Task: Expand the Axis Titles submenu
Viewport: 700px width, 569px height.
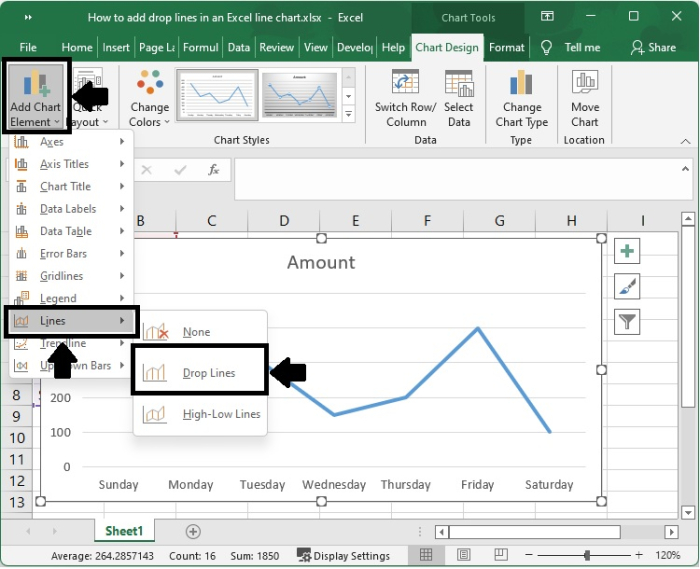Action: click(x=65, y=164)
